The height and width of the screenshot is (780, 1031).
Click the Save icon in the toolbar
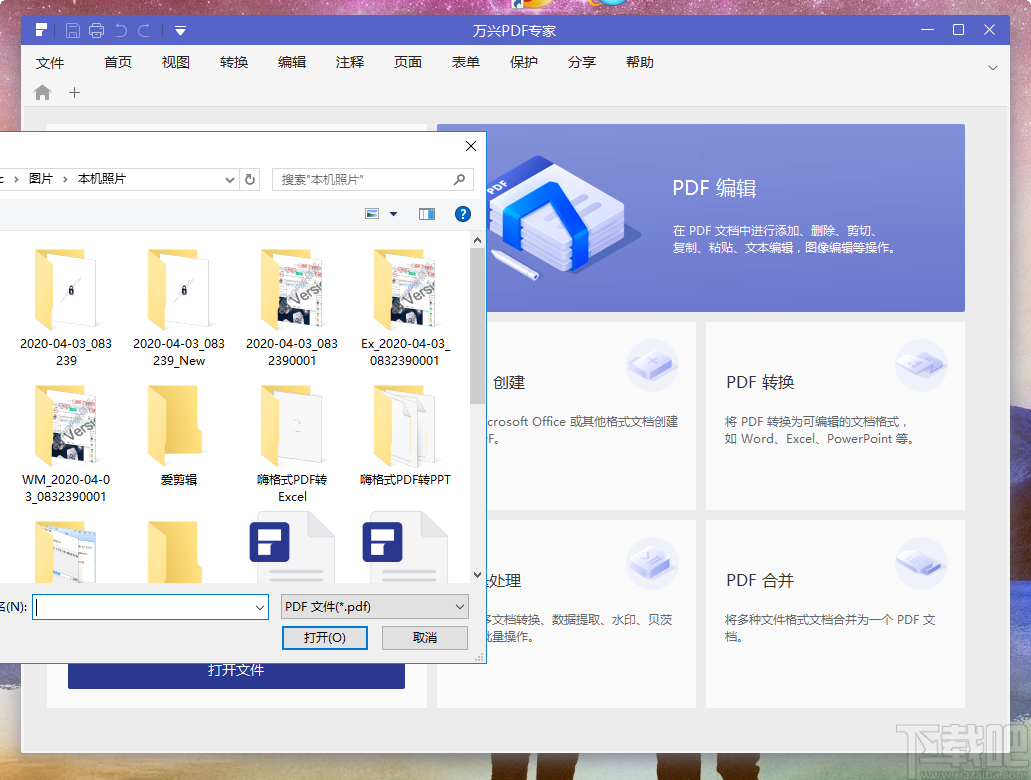[72, 30]
